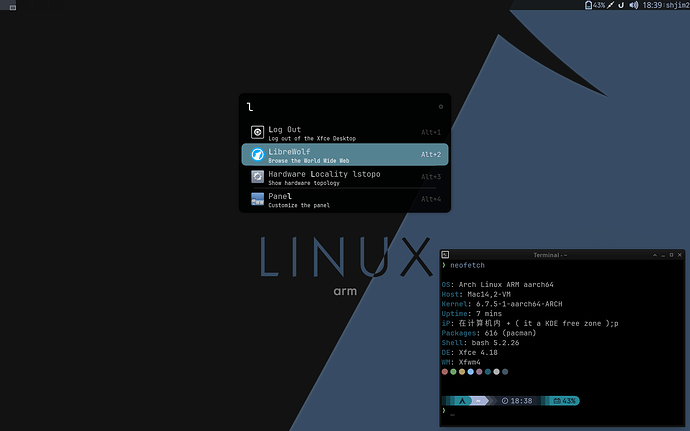
Task: Open the shjim2 user menu in panel
Action: point(677,5)
